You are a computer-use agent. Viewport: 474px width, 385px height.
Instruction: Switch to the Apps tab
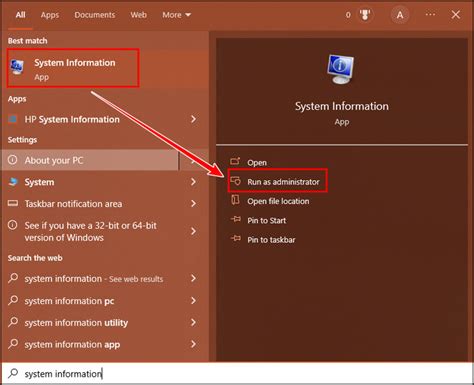[50, 15]
